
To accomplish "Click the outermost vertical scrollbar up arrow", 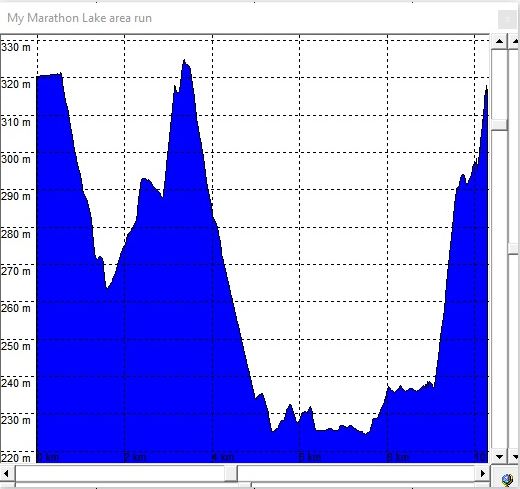I will 515,41.
